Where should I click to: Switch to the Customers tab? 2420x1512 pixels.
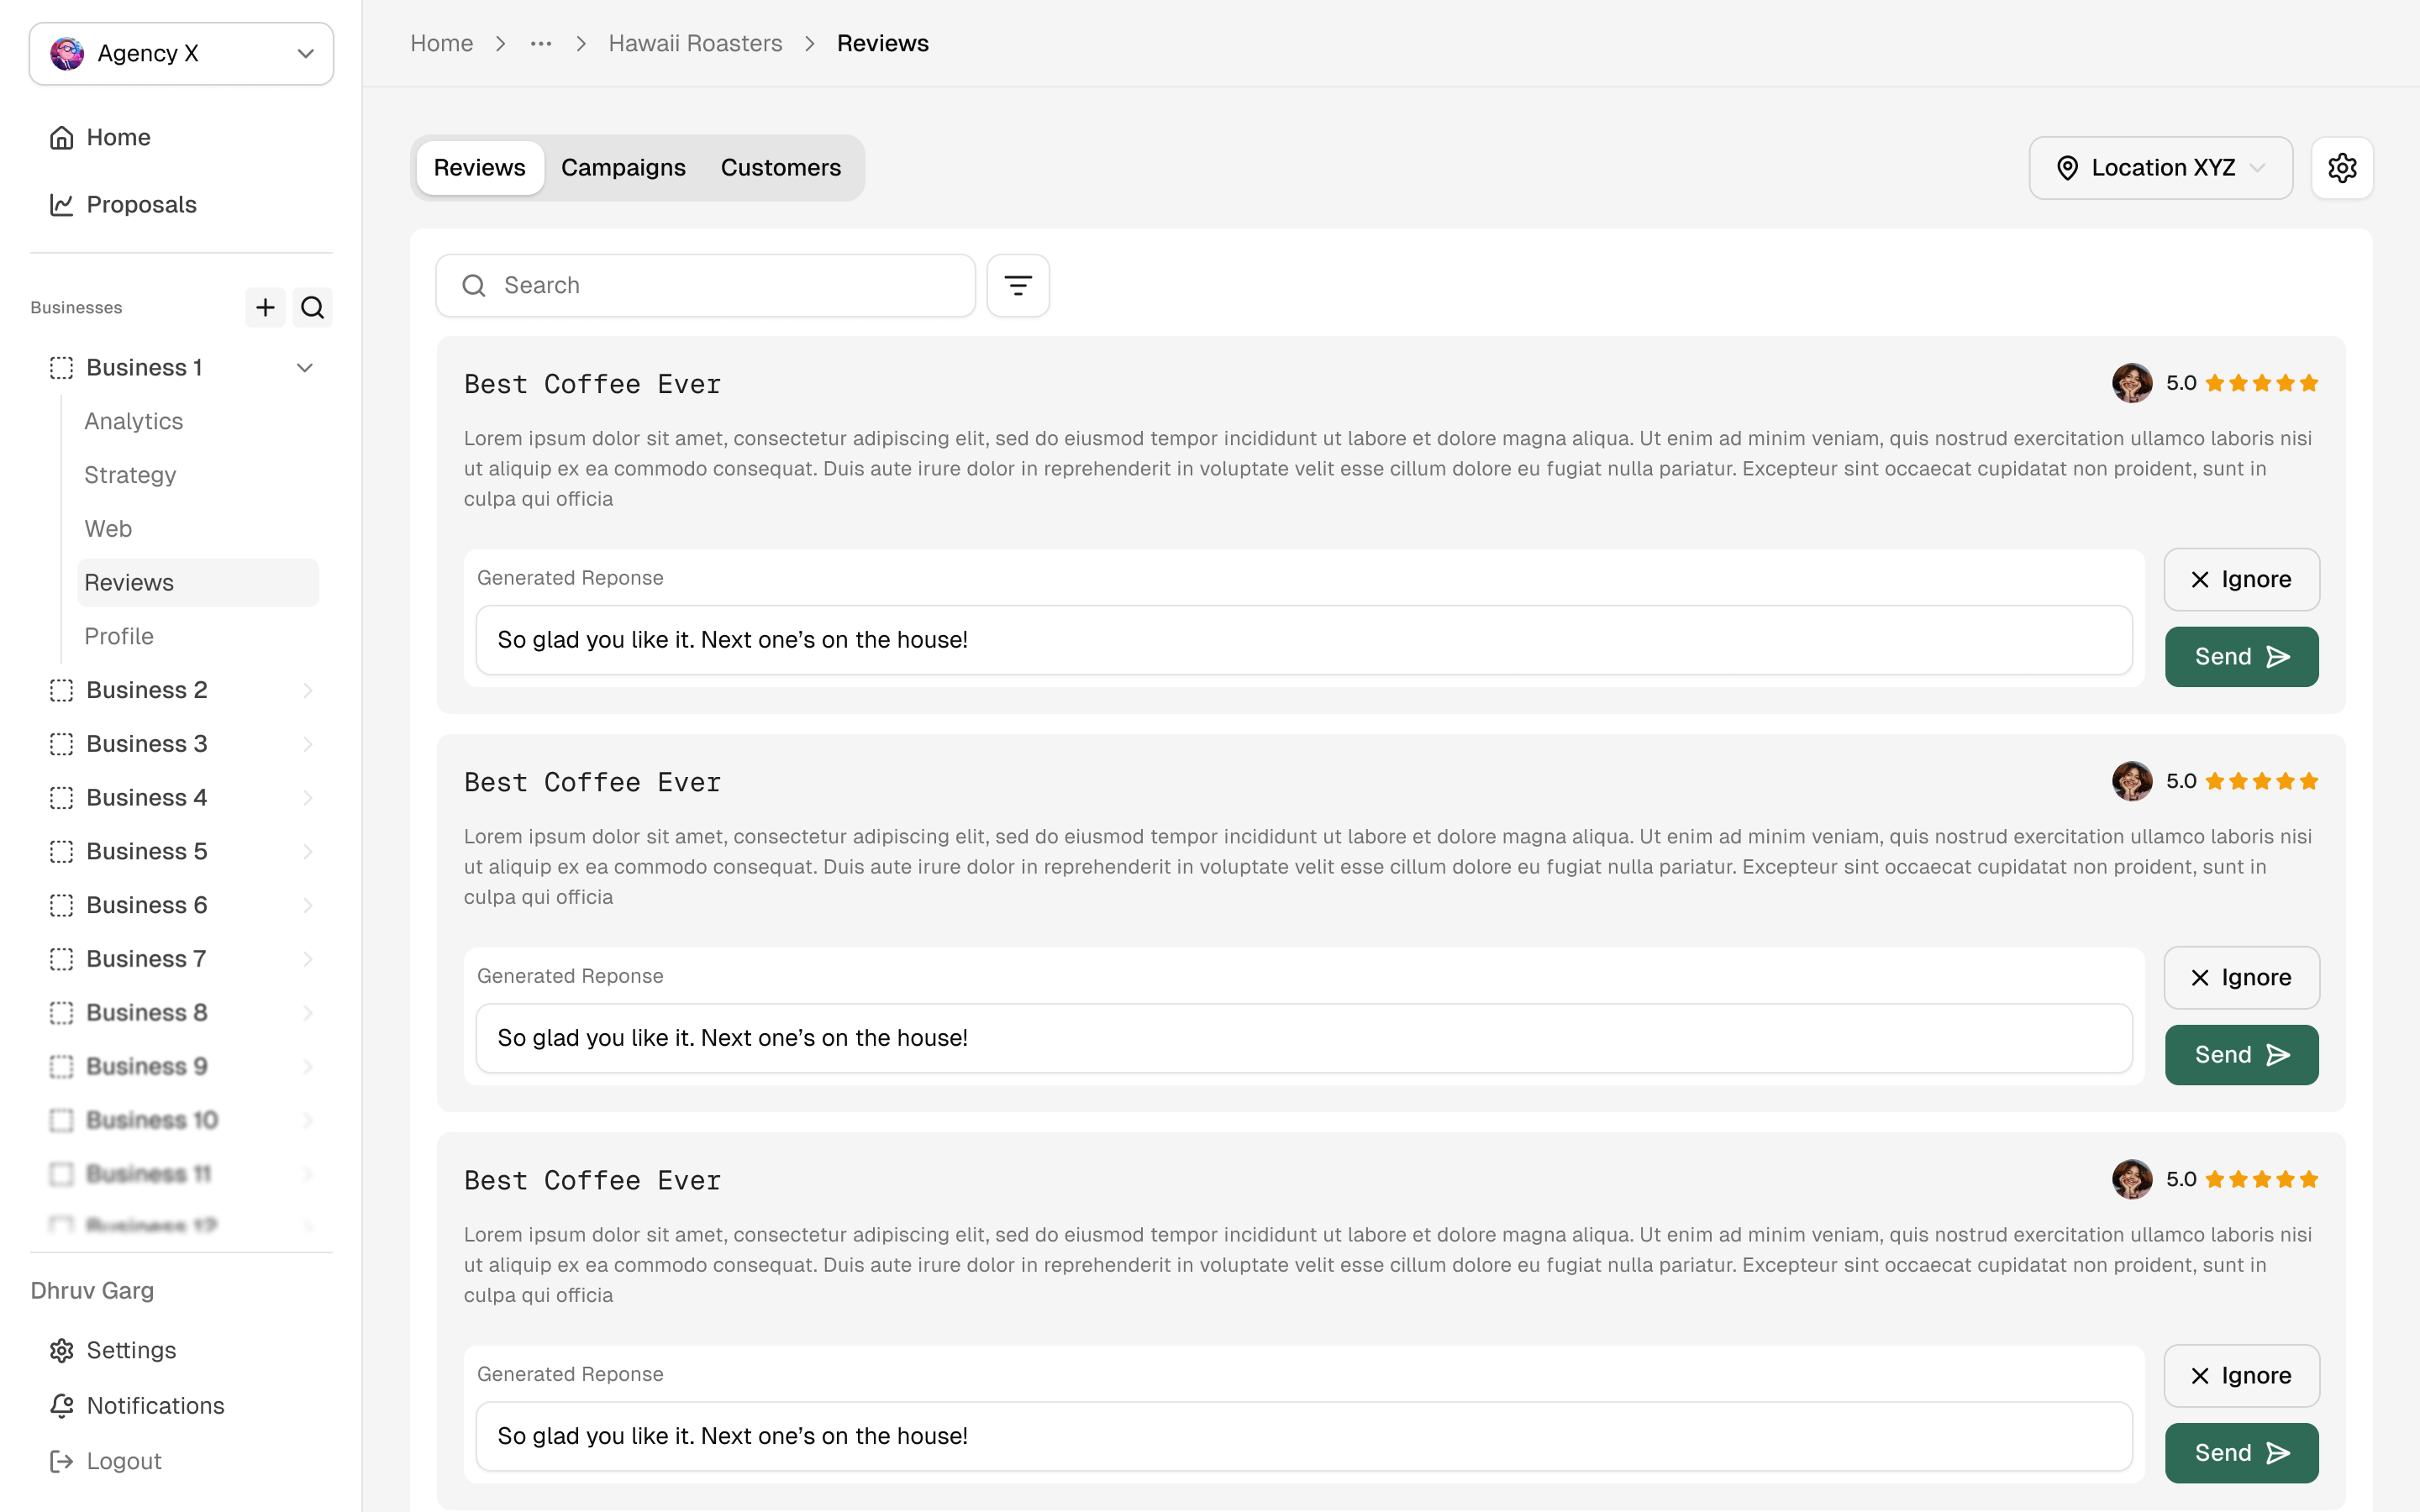coord(780,168)
